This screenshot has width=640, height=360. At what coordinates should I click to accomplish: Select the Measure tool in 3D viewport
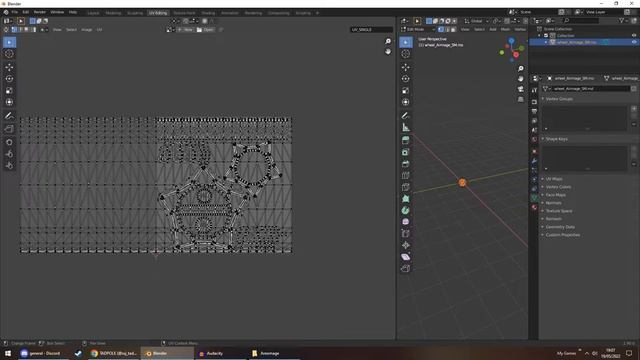coord(406,127)
